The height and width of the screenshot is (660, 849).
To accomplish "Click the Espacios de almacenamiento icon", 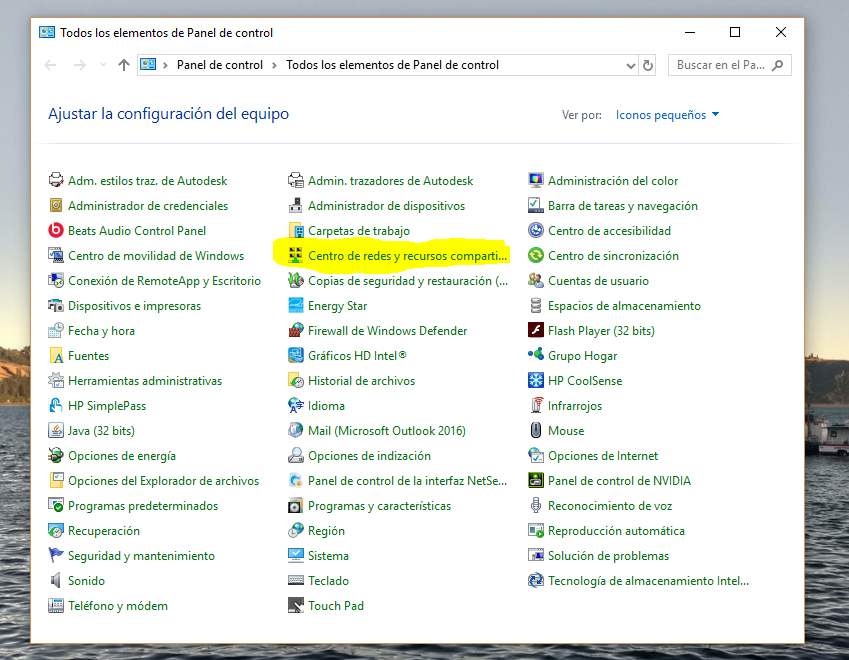I will [535, 306].
